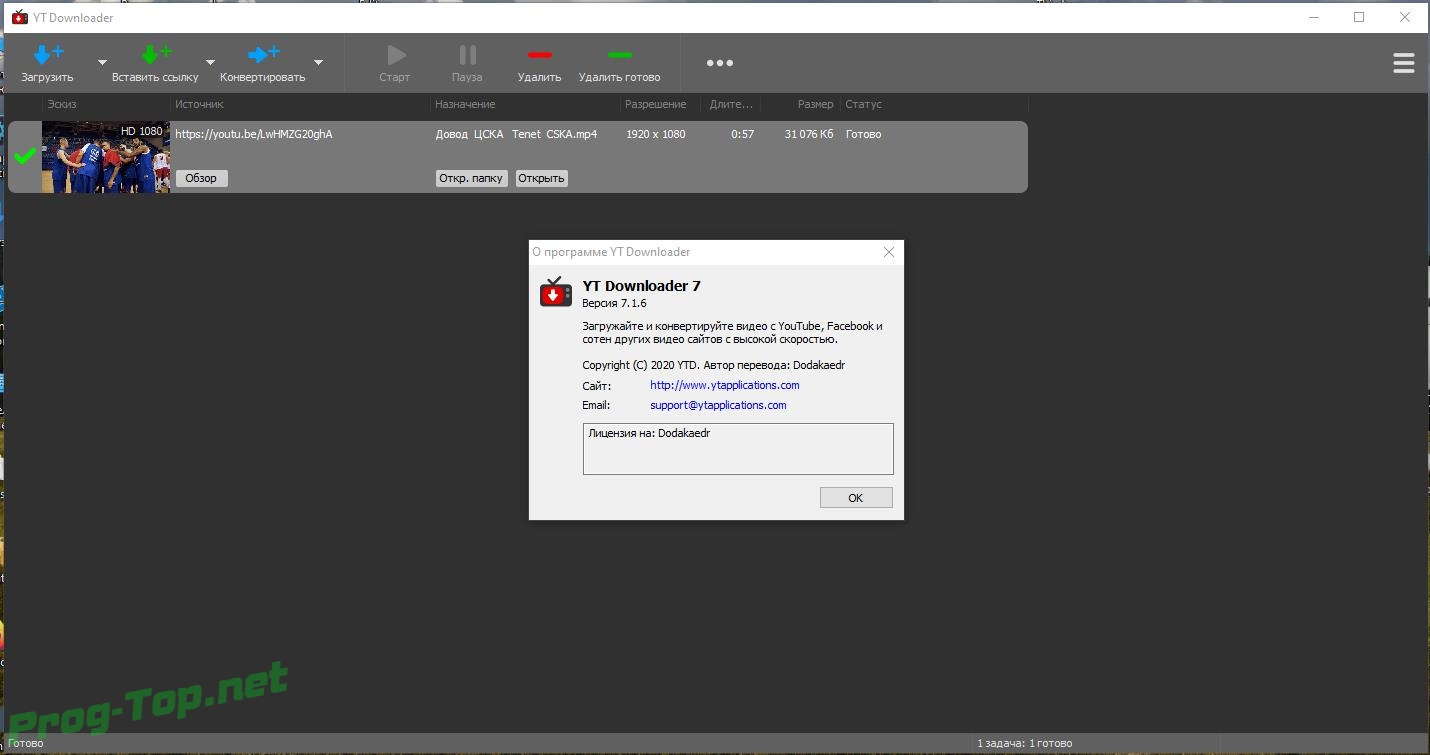Sort by Разрешение column header
This screenshot has width=1430, height=755.
coord(656,104)
